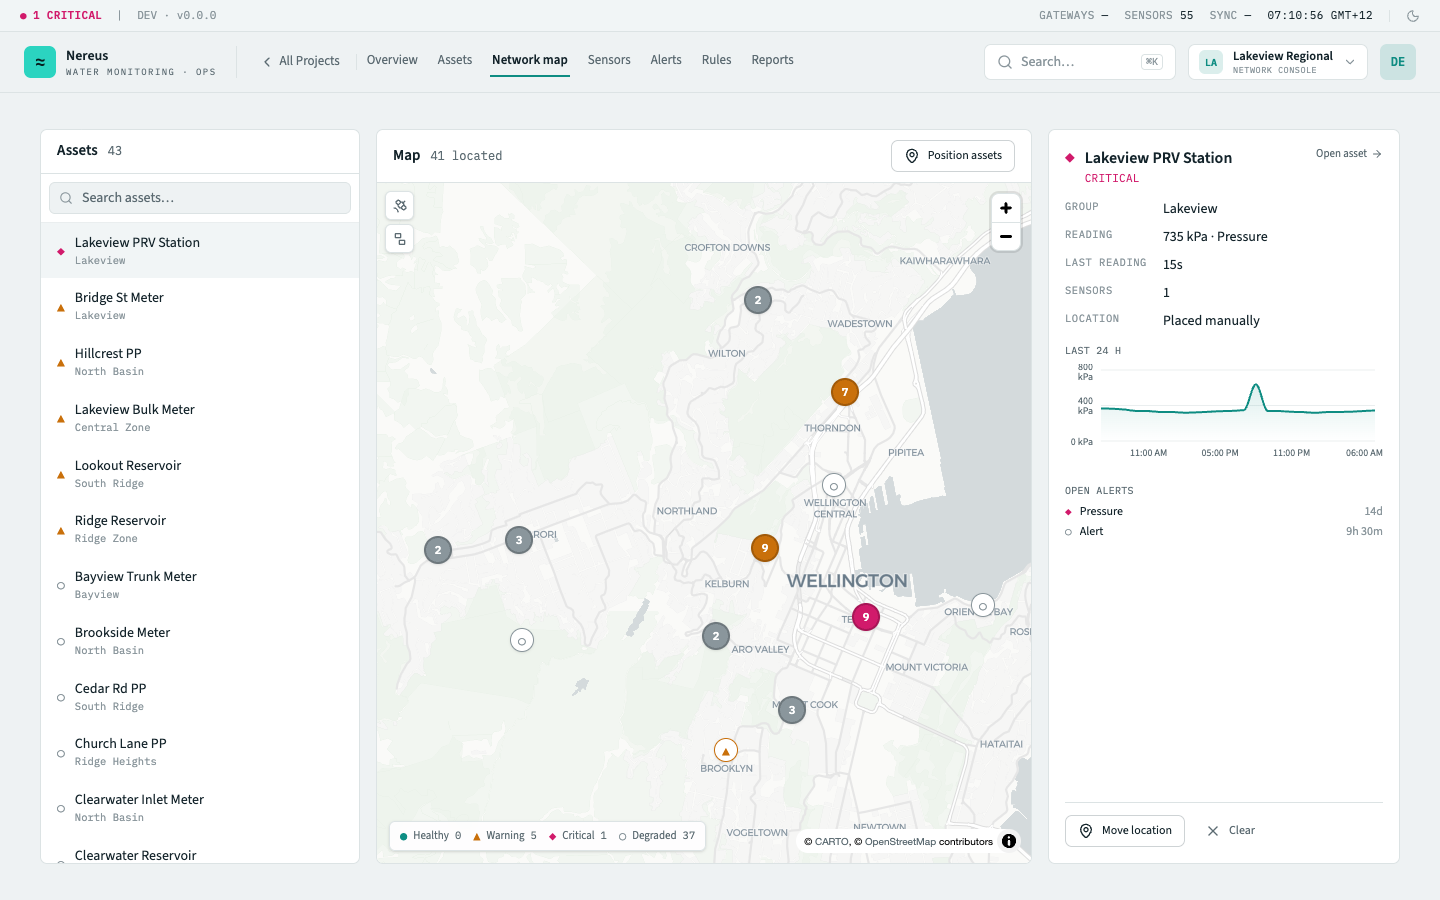
Task: Open the Pressure open alert
Action: click(x=1224, y=511)
